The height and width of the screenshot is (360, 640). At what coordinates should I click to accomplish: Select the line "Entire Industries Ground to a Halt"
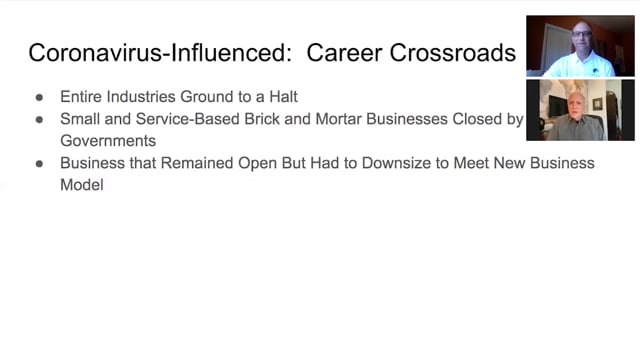tap(179, 97)
